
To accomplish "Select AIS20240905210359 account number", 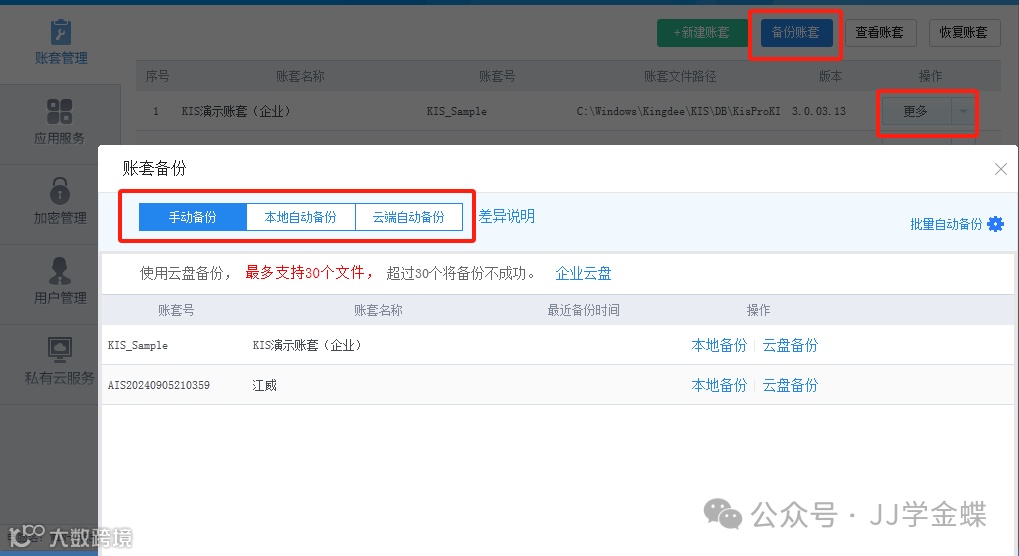I will tap(159, 385).
